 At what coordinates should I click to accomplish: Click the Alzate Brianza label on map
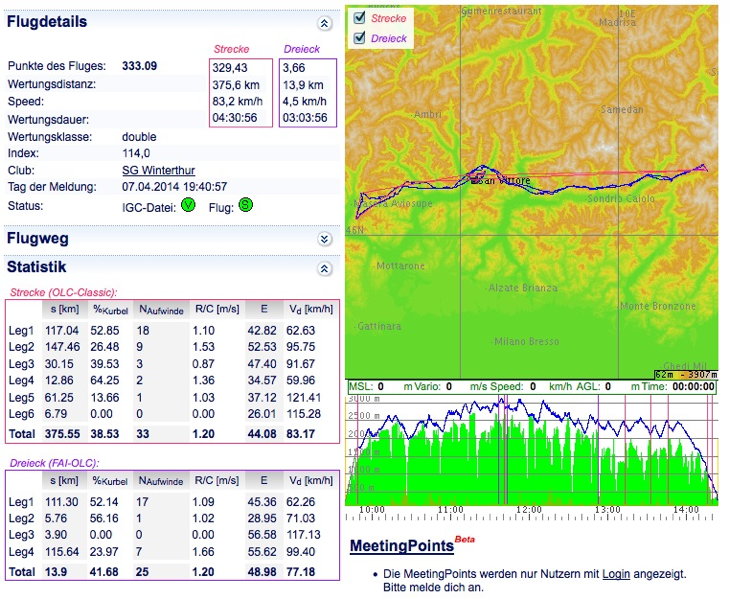(x=523, y=288)
